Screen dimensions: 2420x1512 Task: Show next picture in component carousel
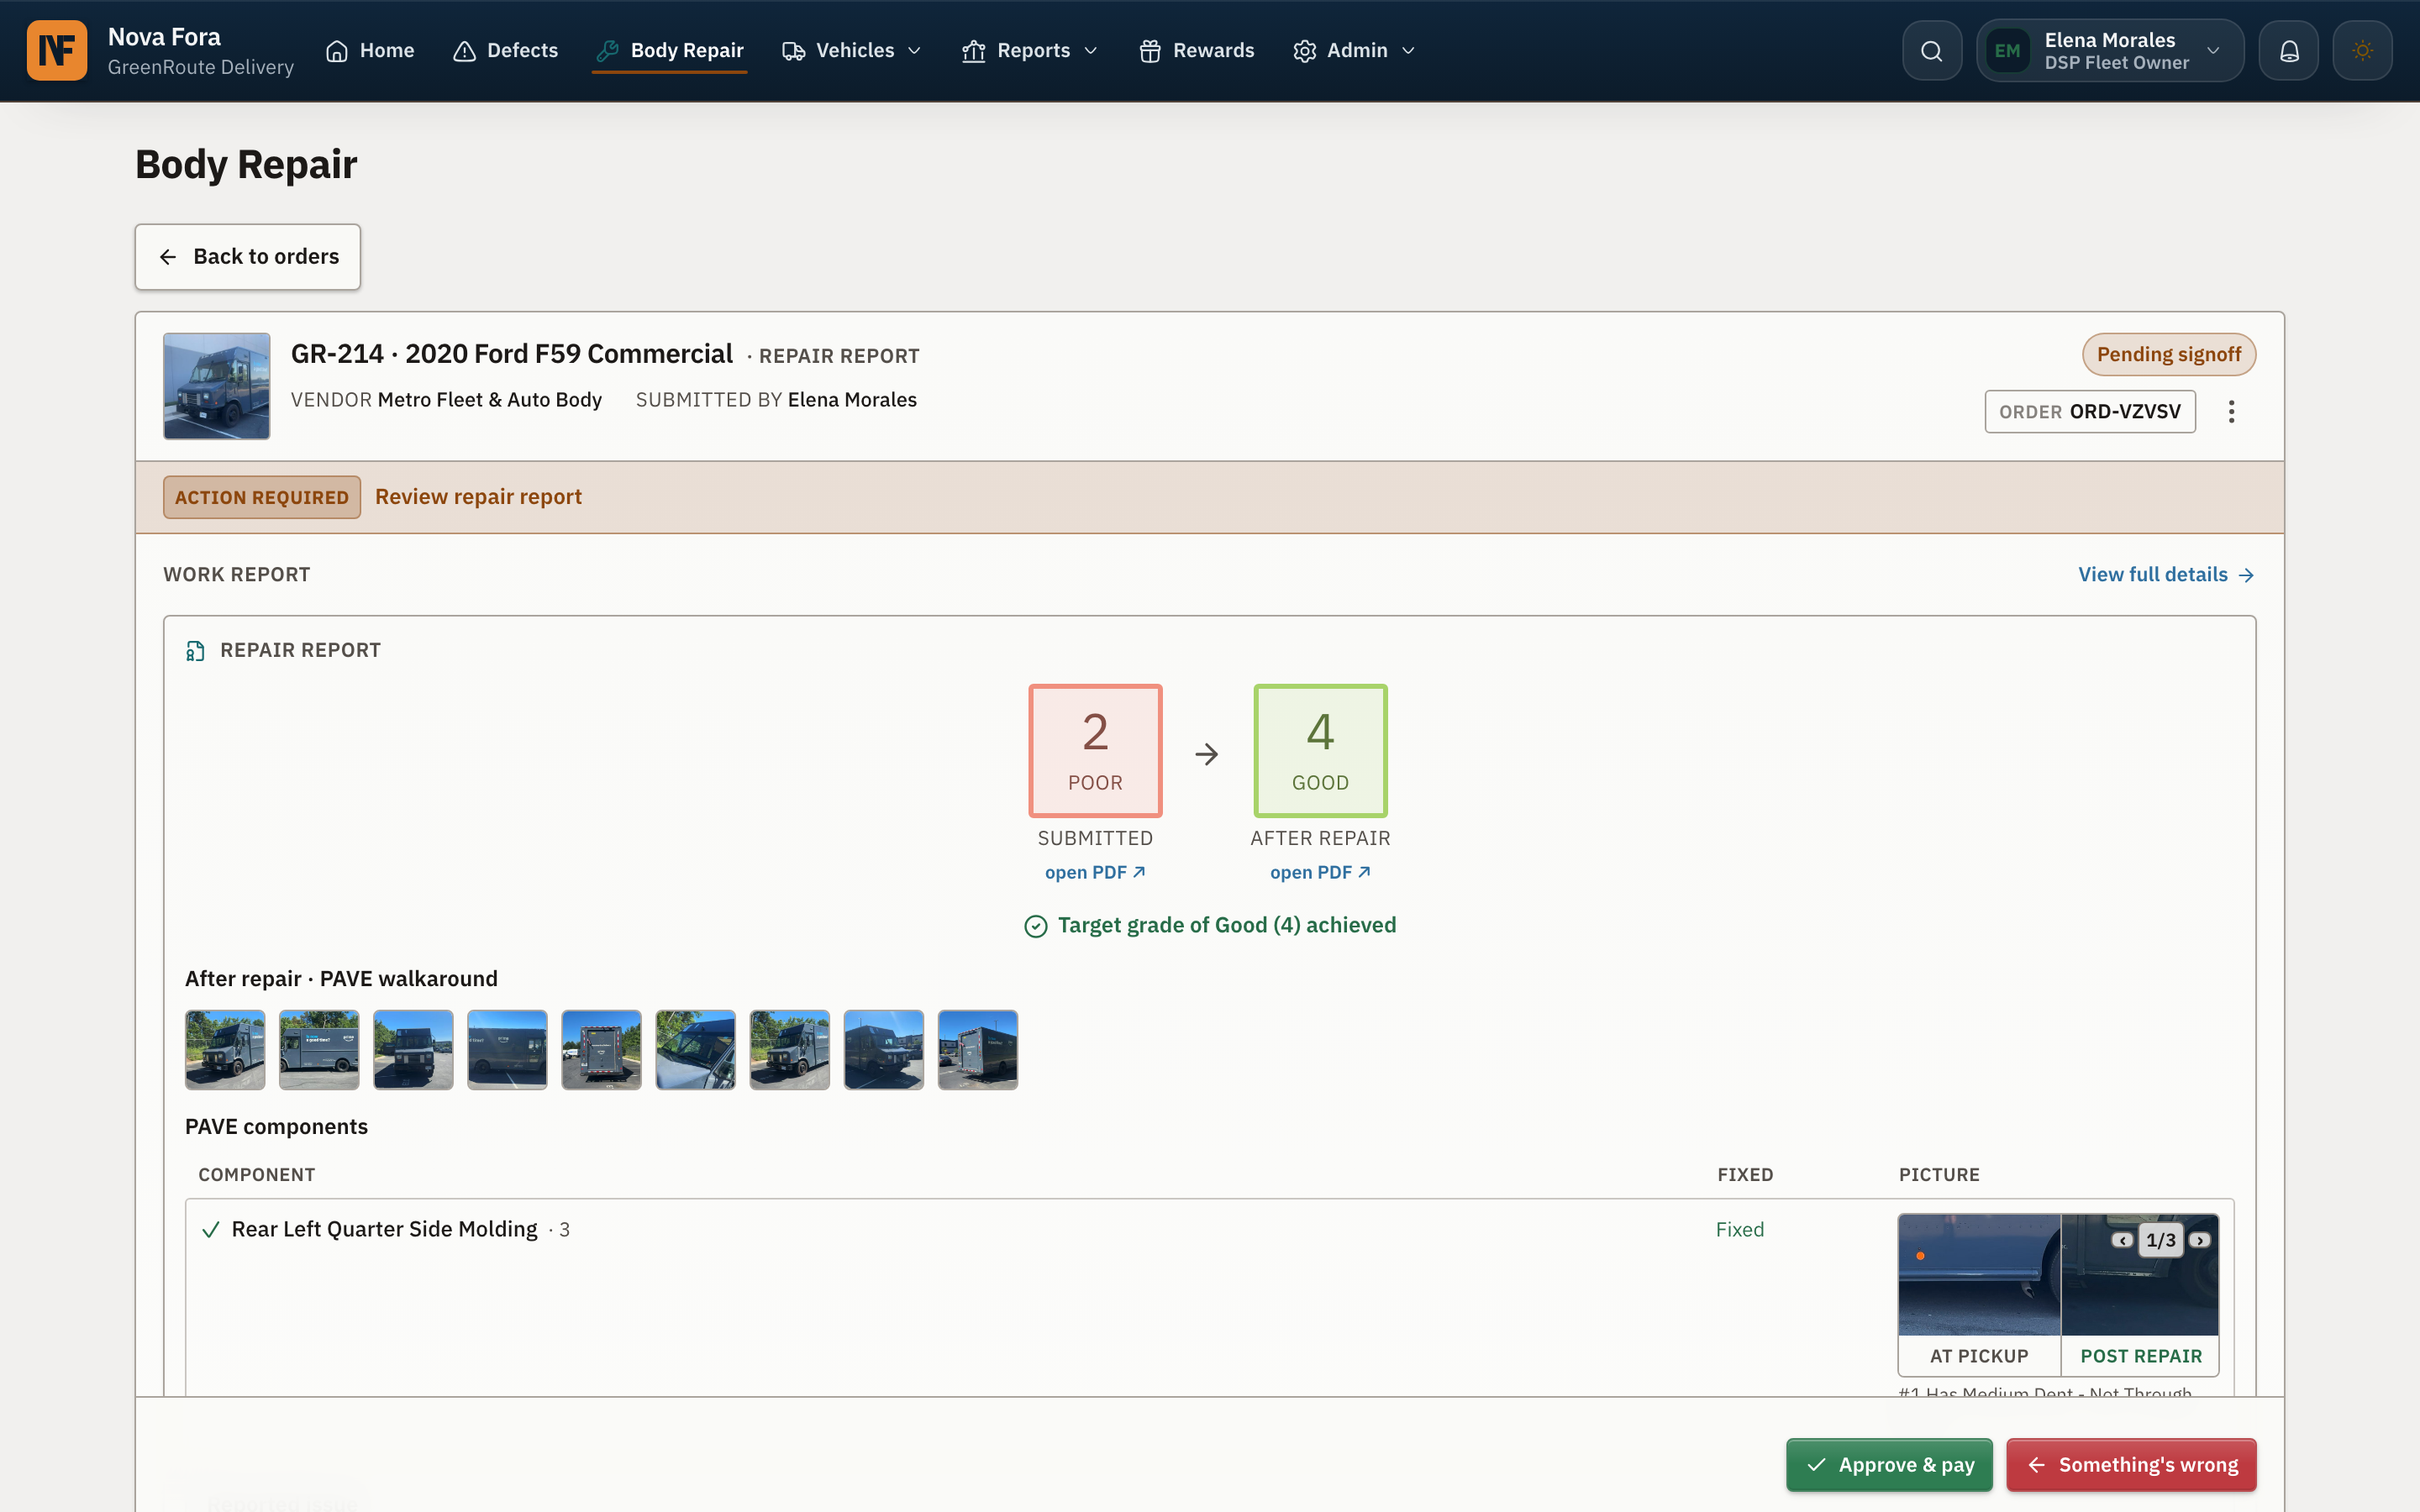tap(2199, 1240)
